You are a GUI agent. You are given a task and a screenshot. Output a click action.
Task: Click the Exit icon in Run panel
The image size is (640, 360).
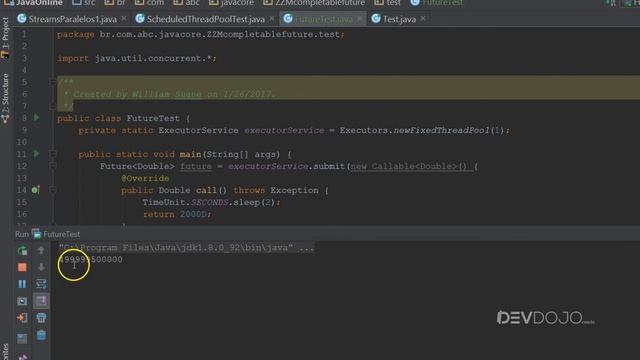pos(22,318)
